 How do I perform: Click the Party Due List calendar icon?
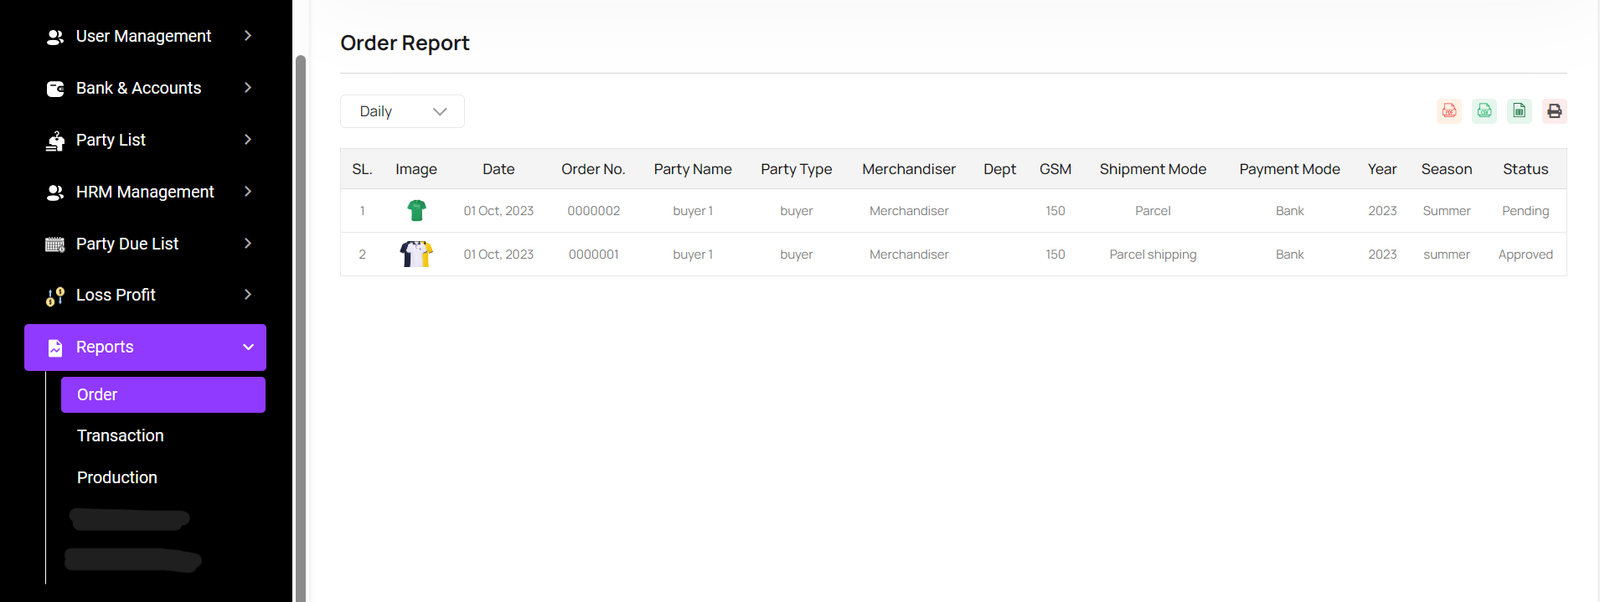pos(55,245)
